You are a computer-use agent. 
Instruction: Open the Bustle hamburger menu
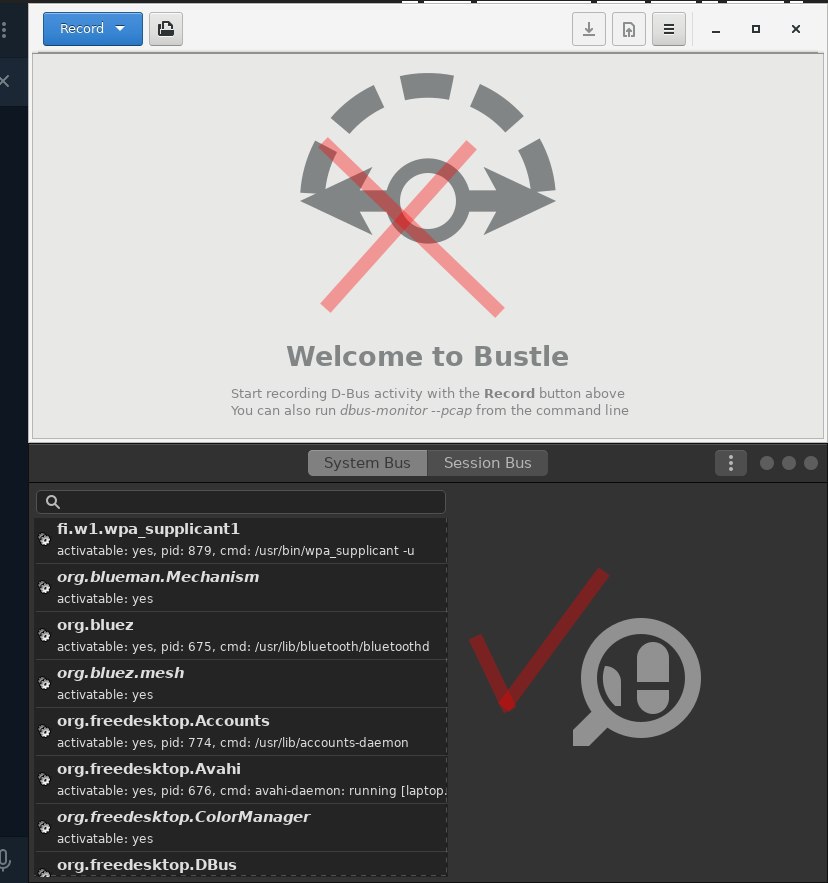(x=669, y=29)
